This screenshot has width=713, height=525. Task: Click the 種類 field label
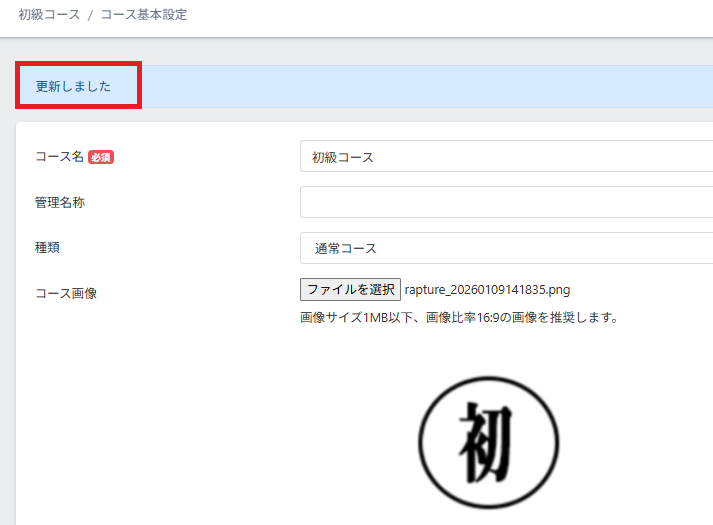48,247
